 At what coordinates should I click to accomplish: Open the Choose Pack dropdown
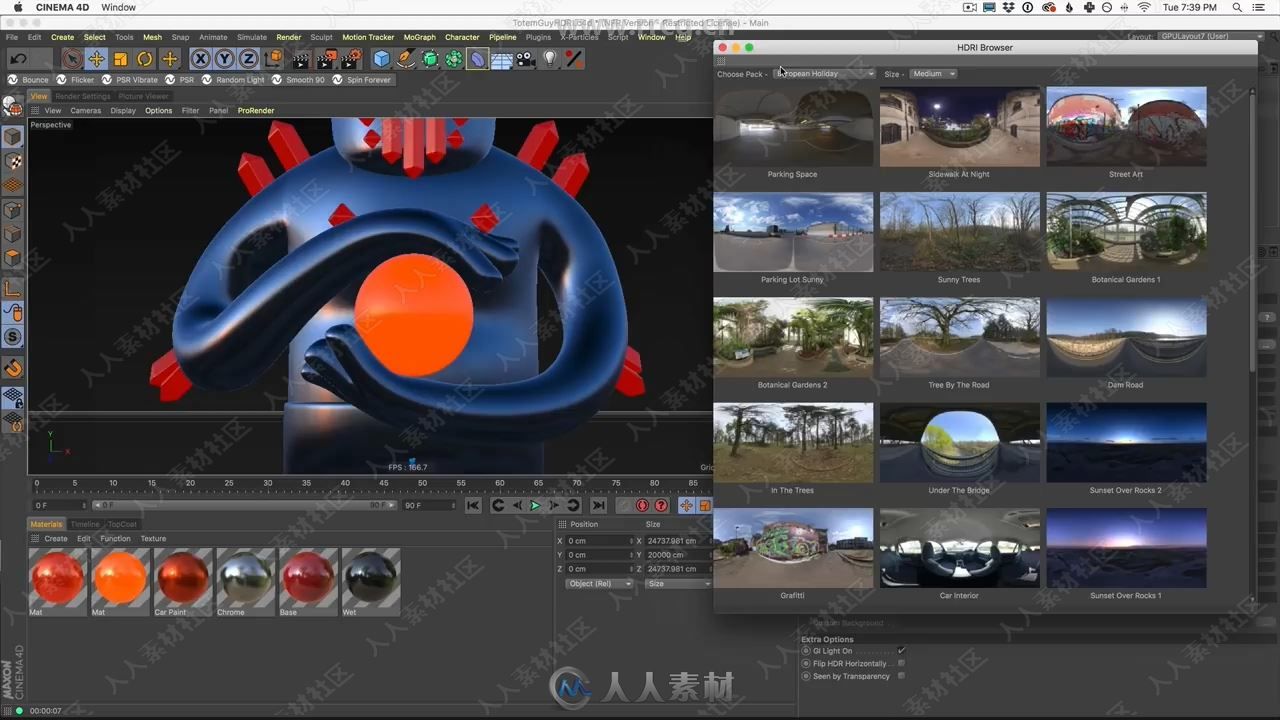[x=826, y=73]
